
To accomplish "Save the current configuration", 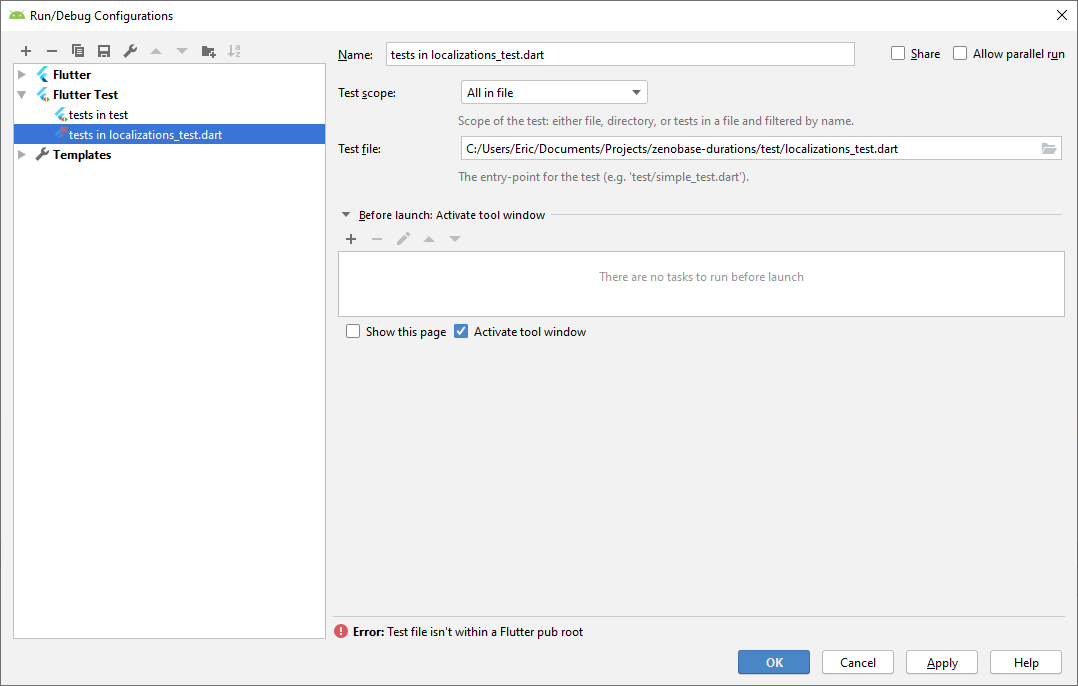I will (x=104, y=50).
